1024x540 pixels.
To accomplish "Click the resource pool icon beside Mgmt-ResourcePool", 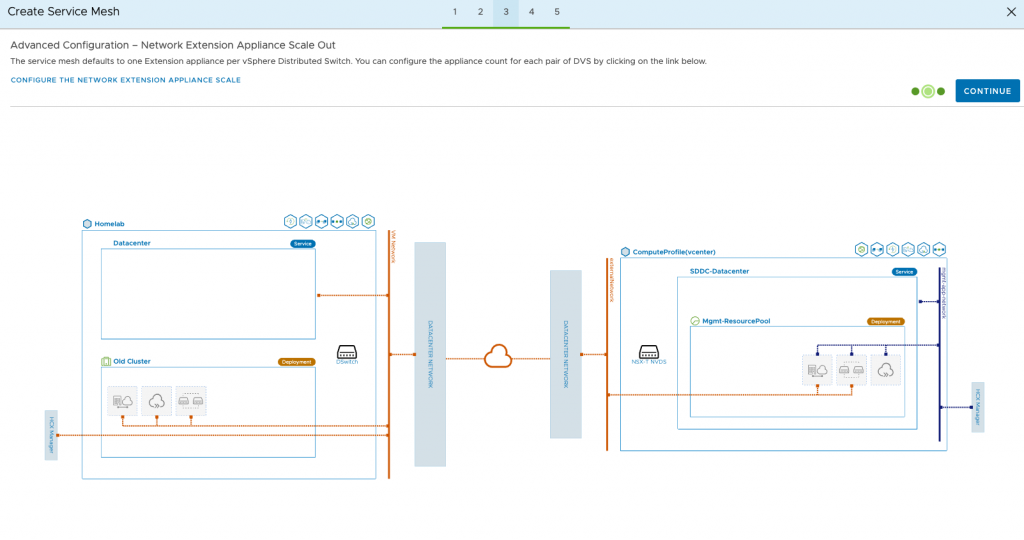I will (695, 321).
